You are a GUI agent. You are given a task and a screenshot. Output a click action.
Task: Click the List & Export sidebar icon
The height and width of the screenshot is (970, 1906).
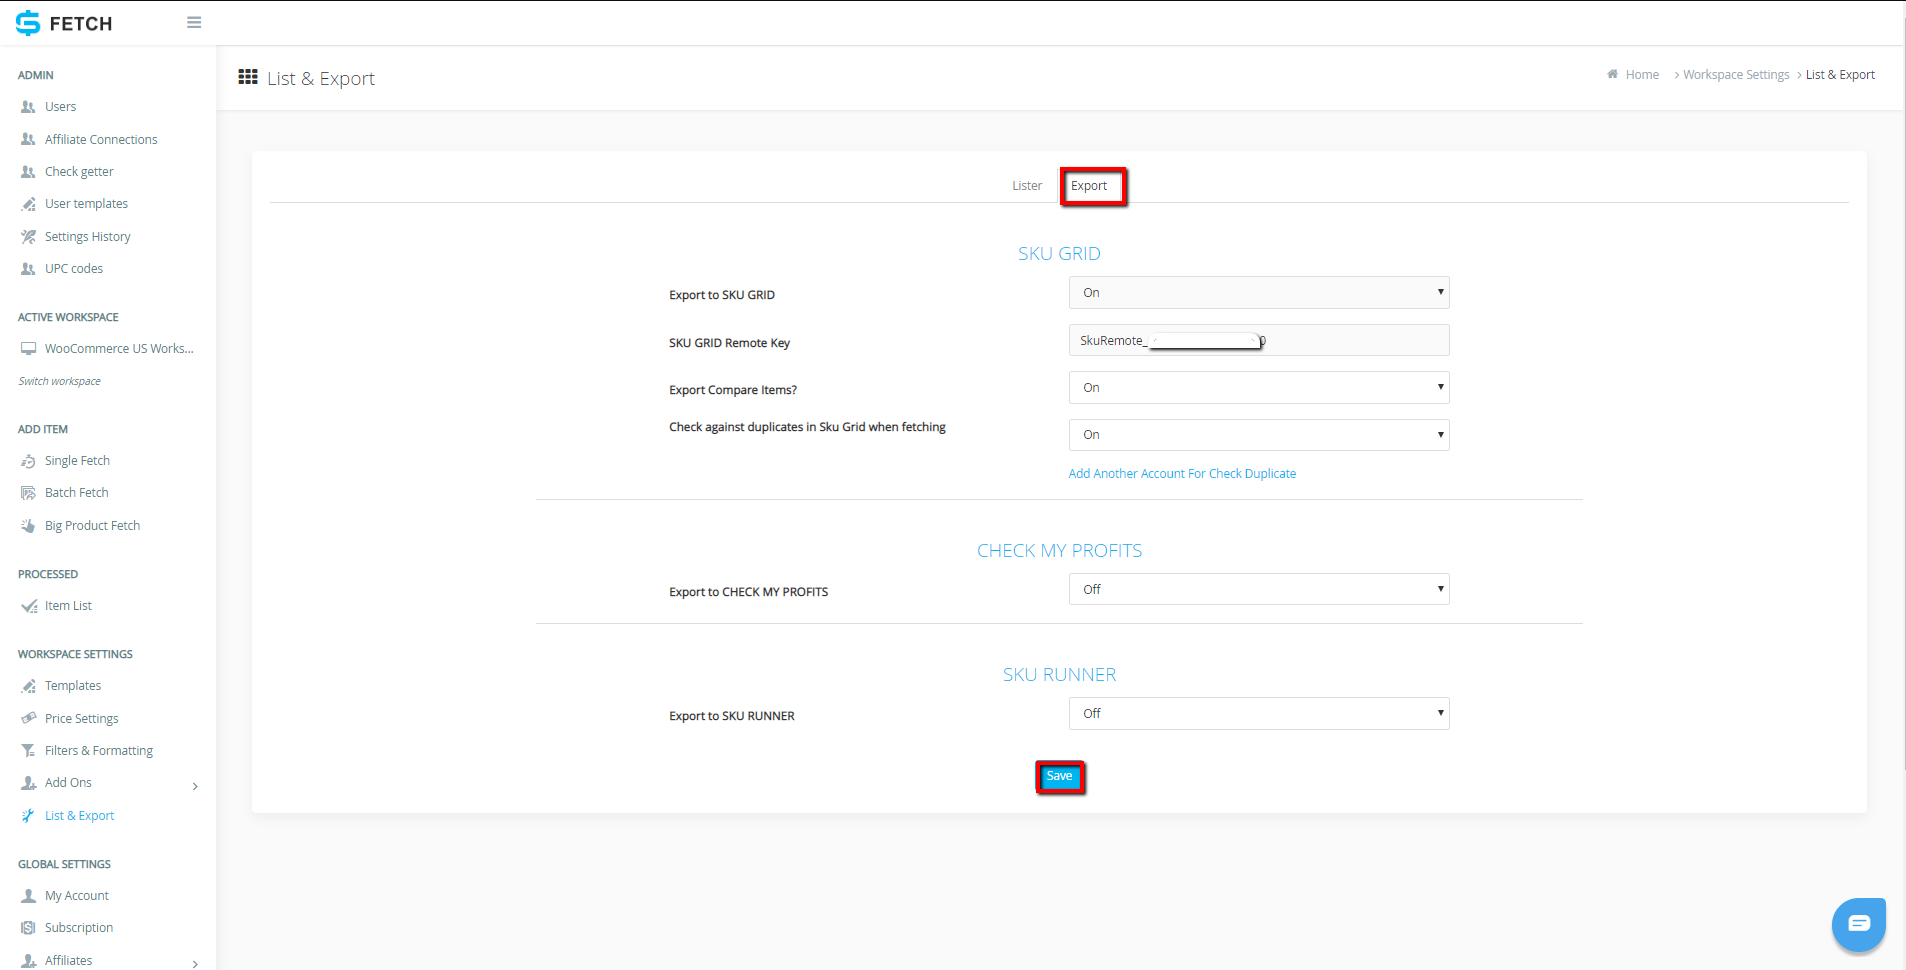28,816
